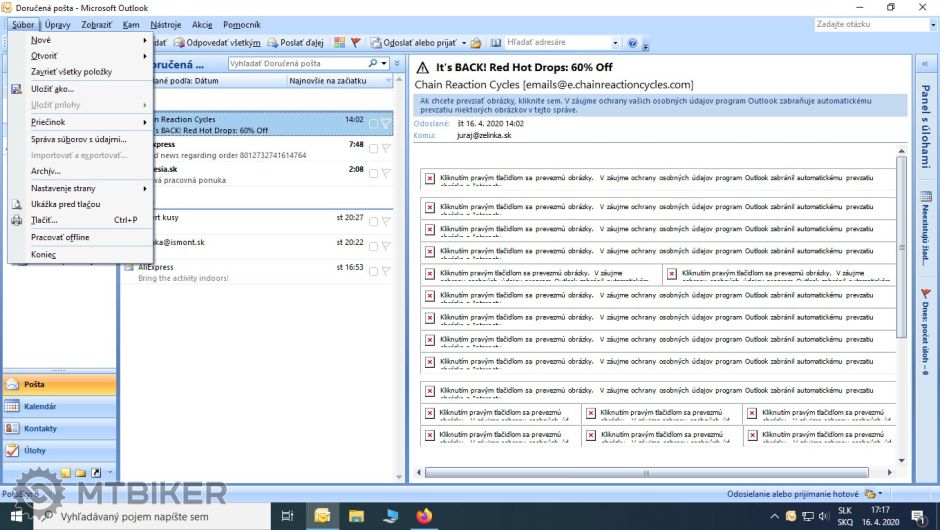This screenshot has height=530, width=940.
Task: Expand the 'Odoslať alebo prijať' dropdown arrow
Action: tap(463, 43)
